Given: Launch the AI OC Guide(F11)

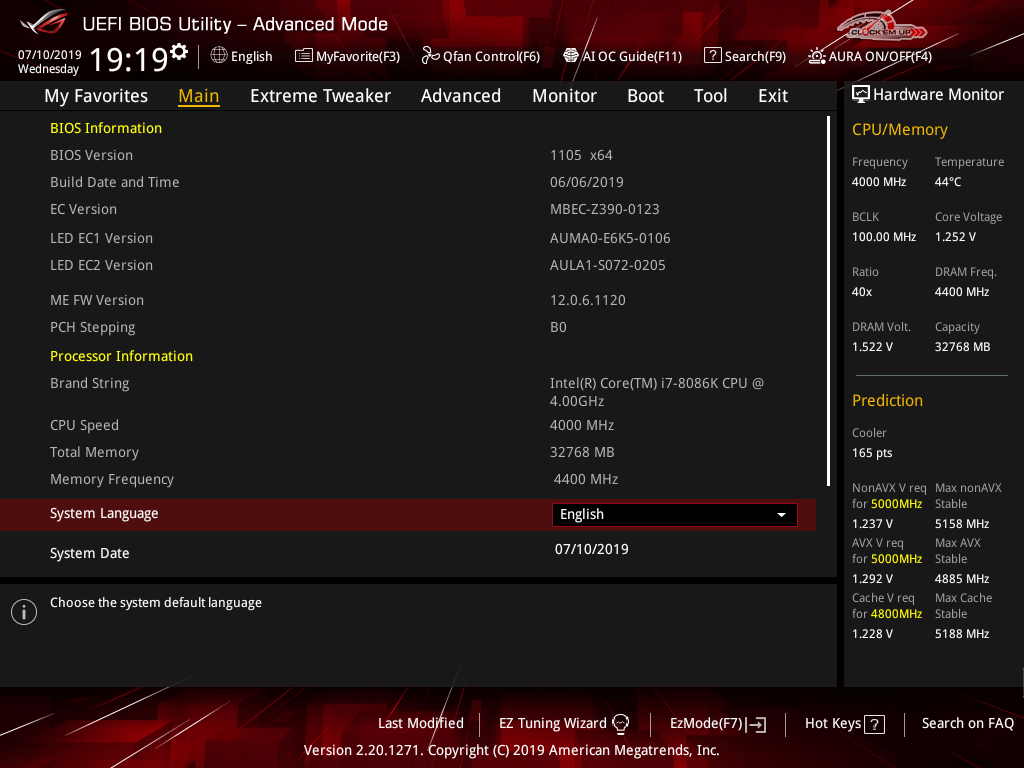Looking at the screenshot, I should pyautogui.click(x=622, y=56).
